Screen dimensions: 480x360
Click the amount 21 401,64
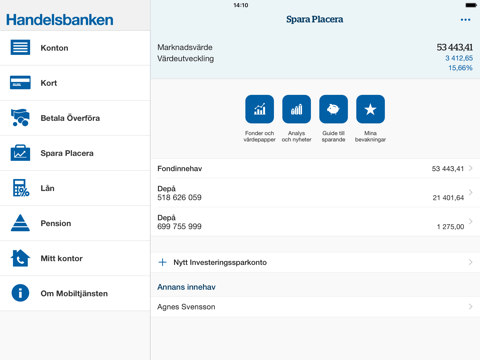pos(448,198)
